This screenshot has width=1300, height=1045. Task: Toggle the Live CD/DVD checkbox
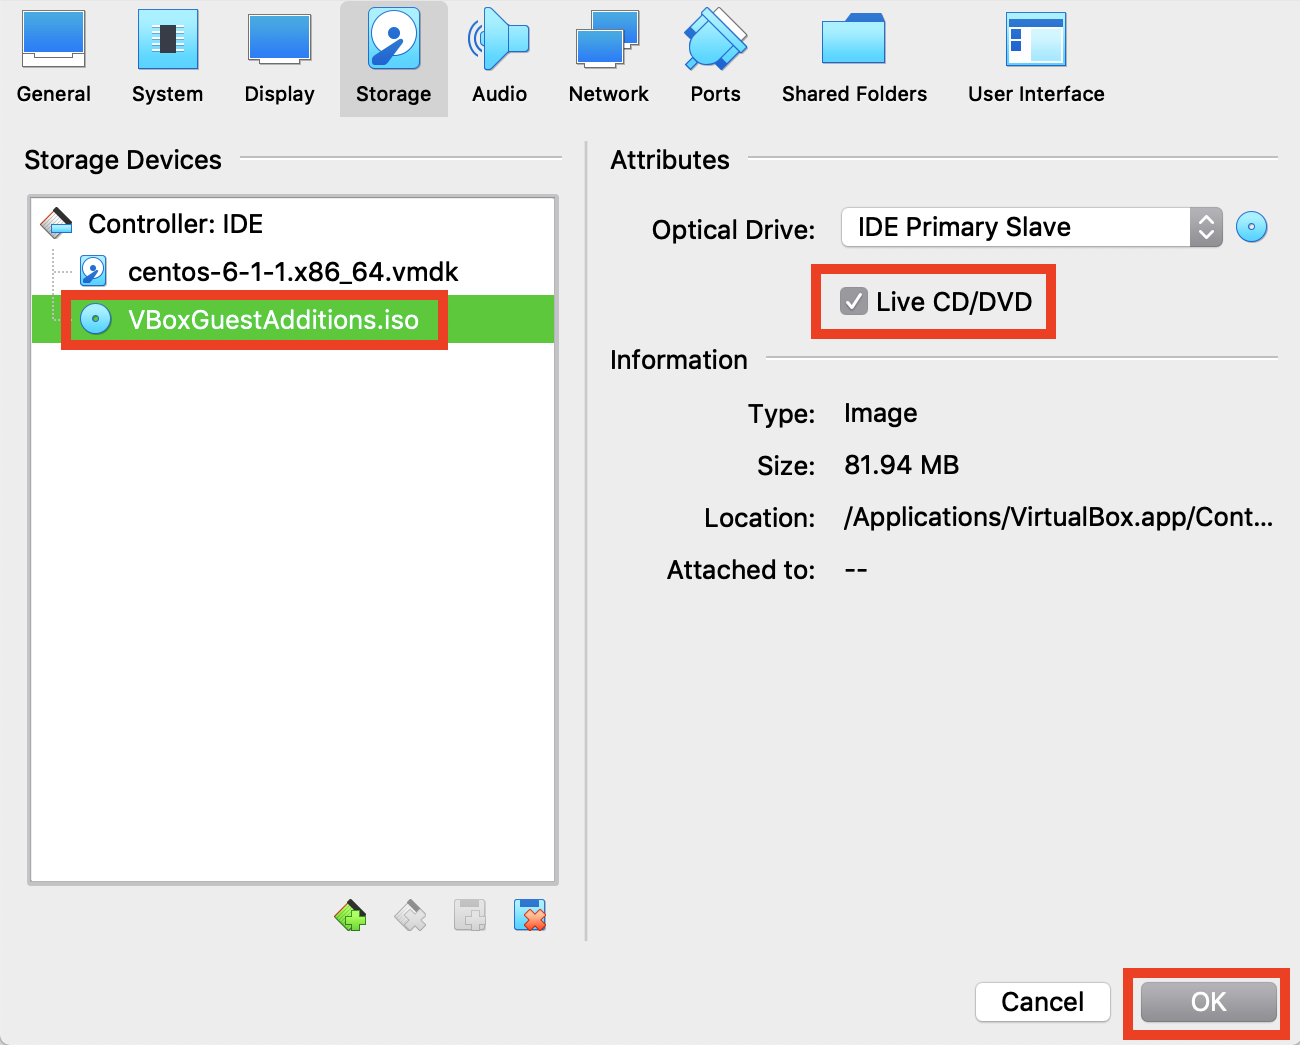point(854,301)
